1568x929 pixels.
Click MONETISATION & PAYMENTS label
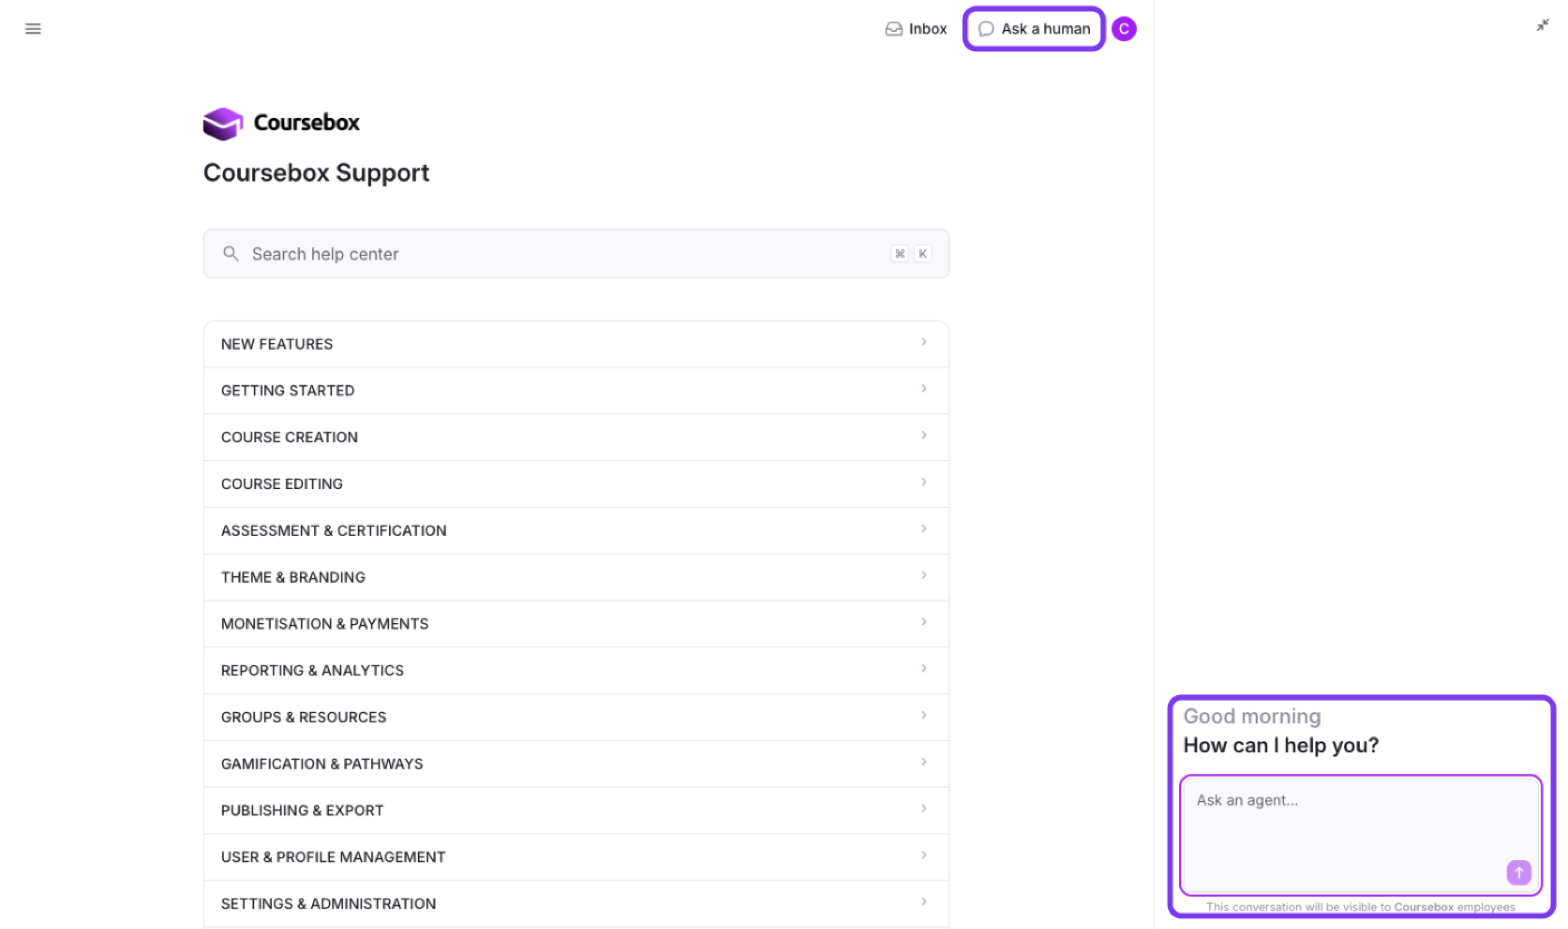(x=325, y=624)
